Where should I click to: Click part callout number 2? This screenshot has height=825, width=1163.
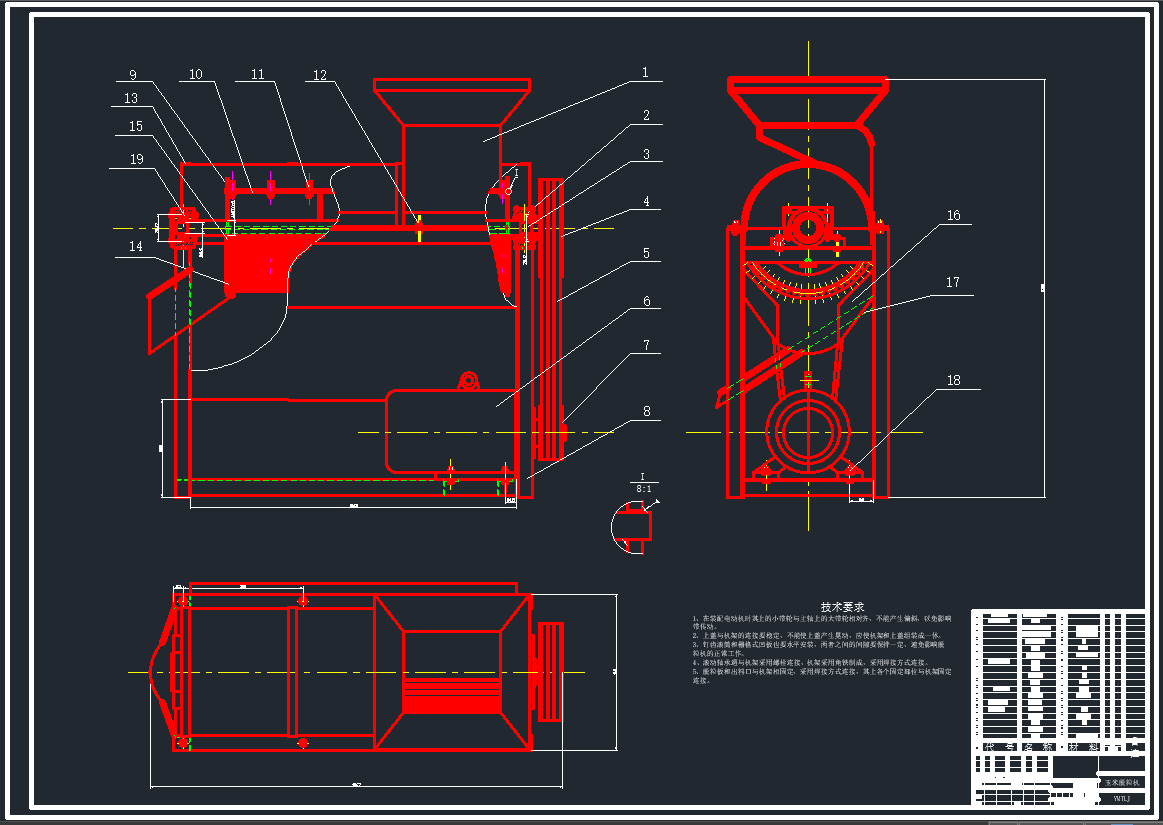pos(646,115)
